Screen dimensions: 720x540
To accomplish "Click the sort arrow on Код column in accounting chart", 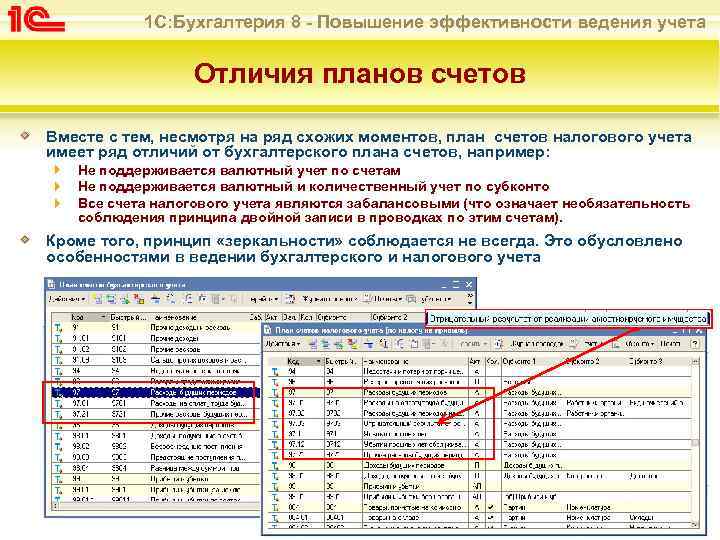I will (102, 317).
